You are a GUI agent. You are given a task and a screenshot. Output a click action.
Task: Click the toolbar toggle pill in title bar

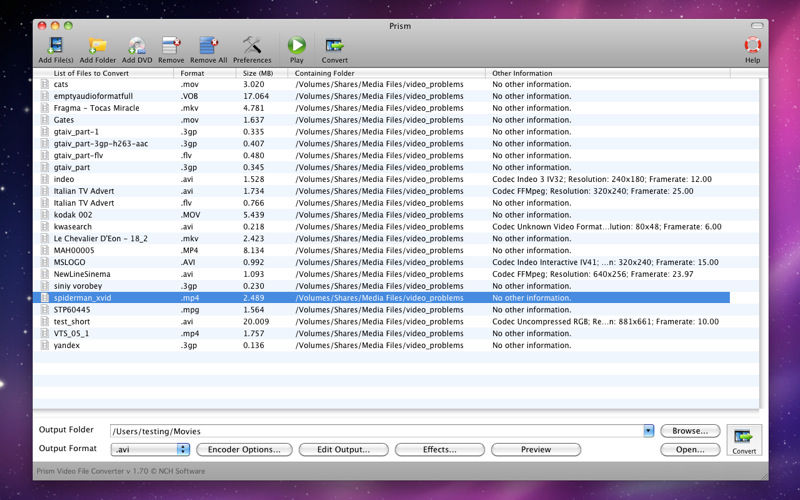757,26
